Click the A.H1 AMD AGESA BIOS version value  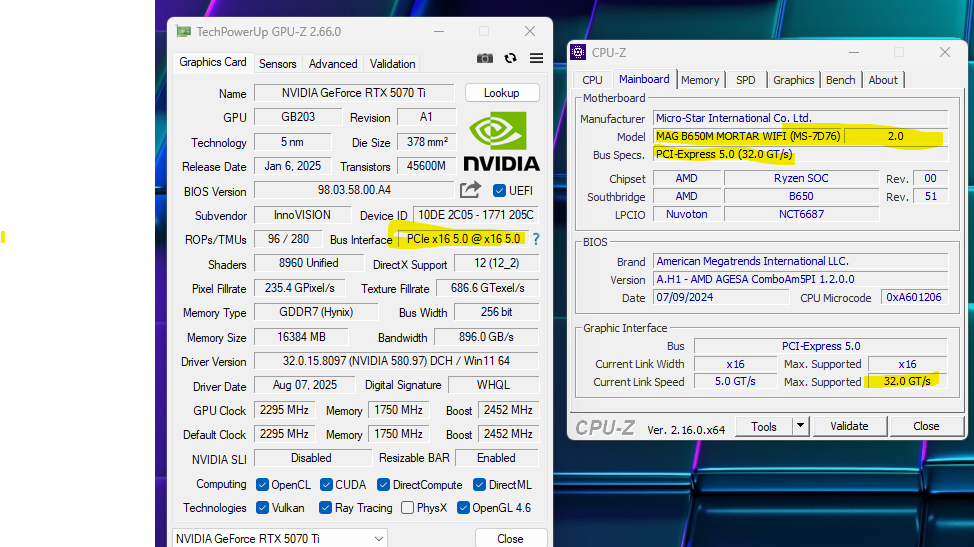coord(801,279)
